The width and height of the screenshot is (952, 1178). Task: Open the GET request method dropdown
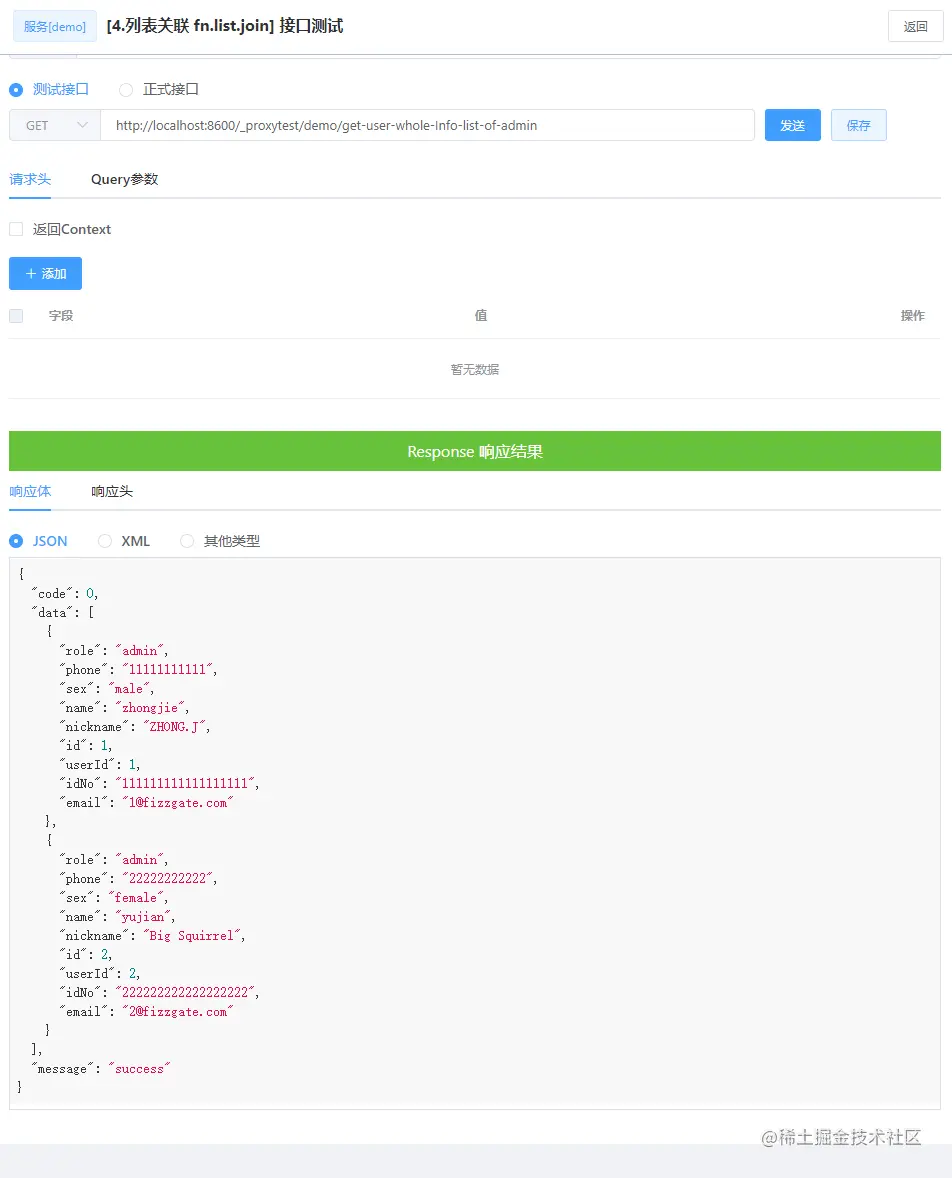[52, 125]
